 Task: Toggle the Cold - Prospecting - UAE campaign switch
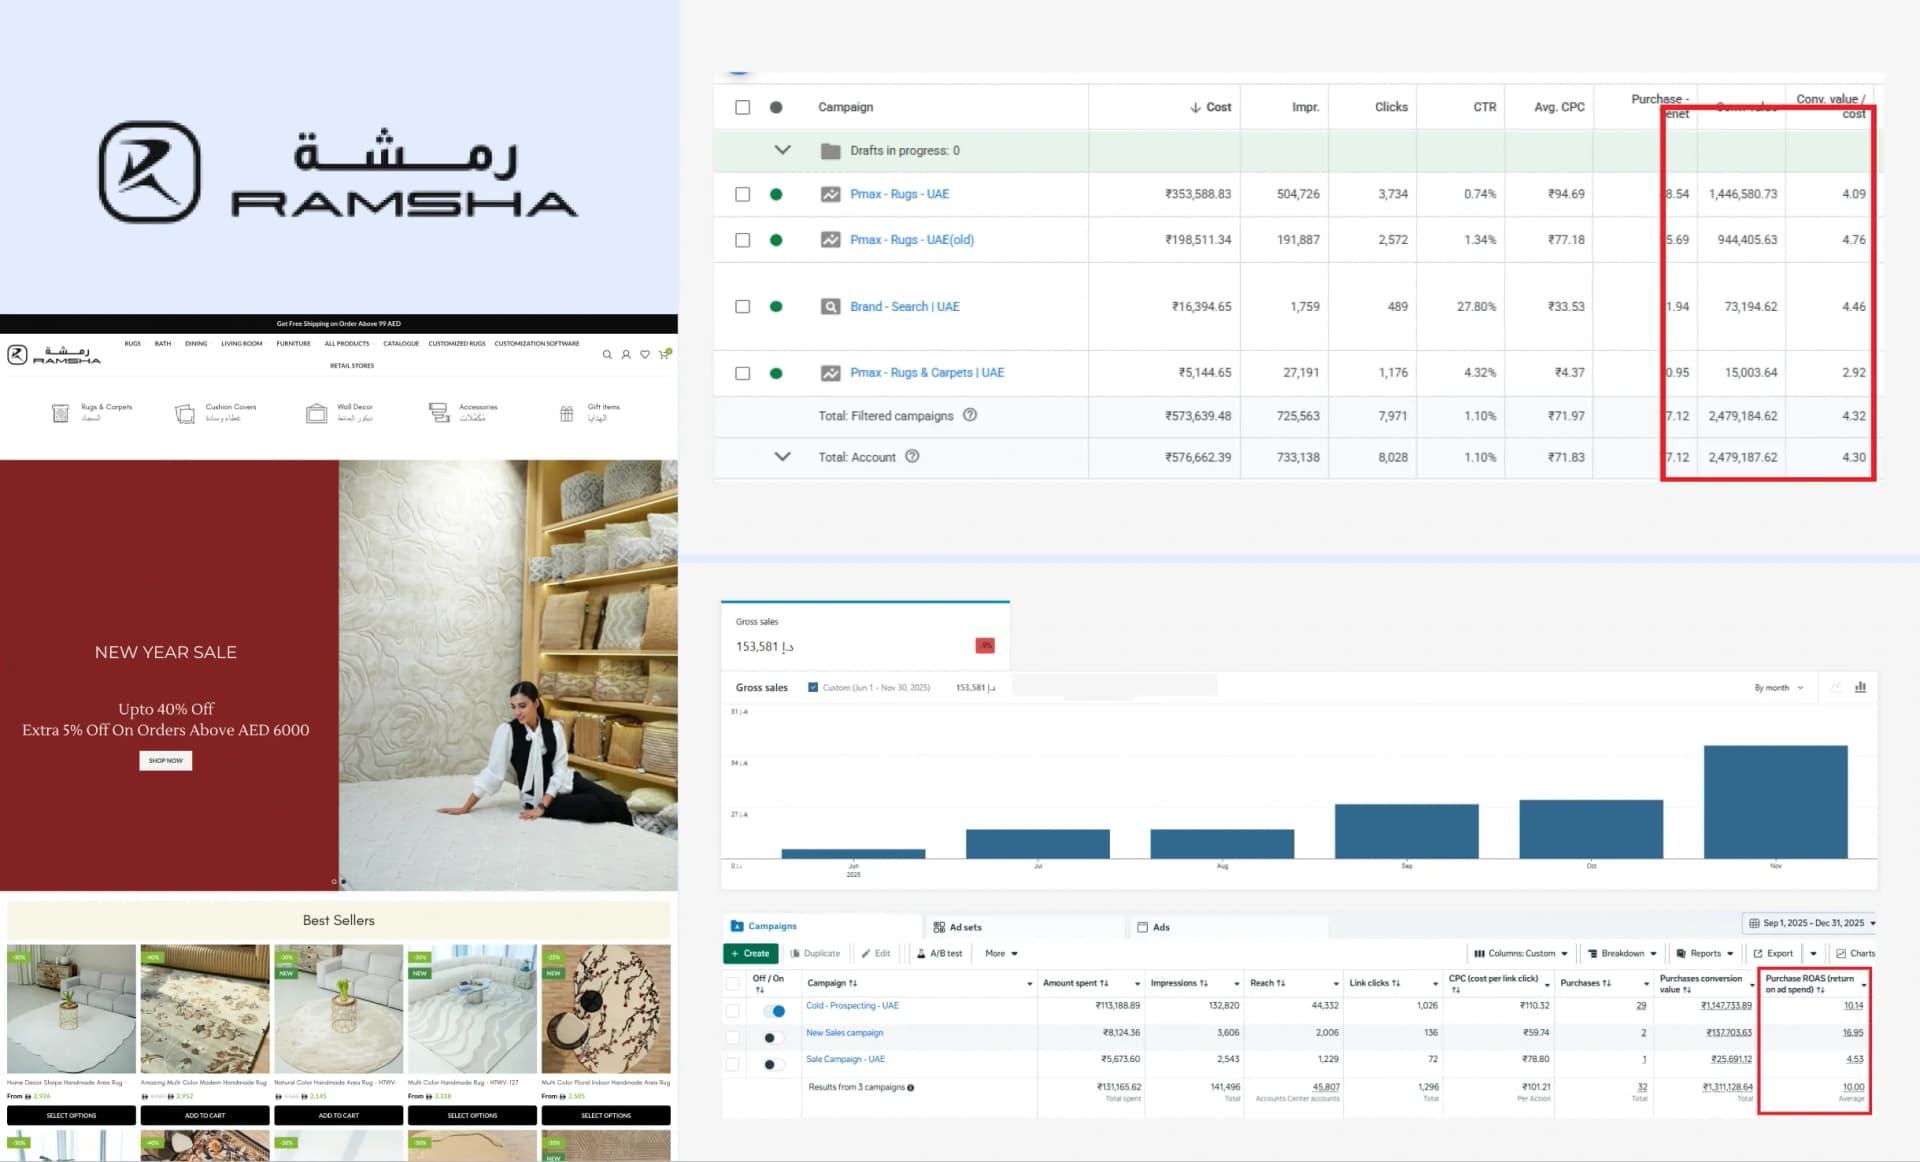tap(774, 1011)
